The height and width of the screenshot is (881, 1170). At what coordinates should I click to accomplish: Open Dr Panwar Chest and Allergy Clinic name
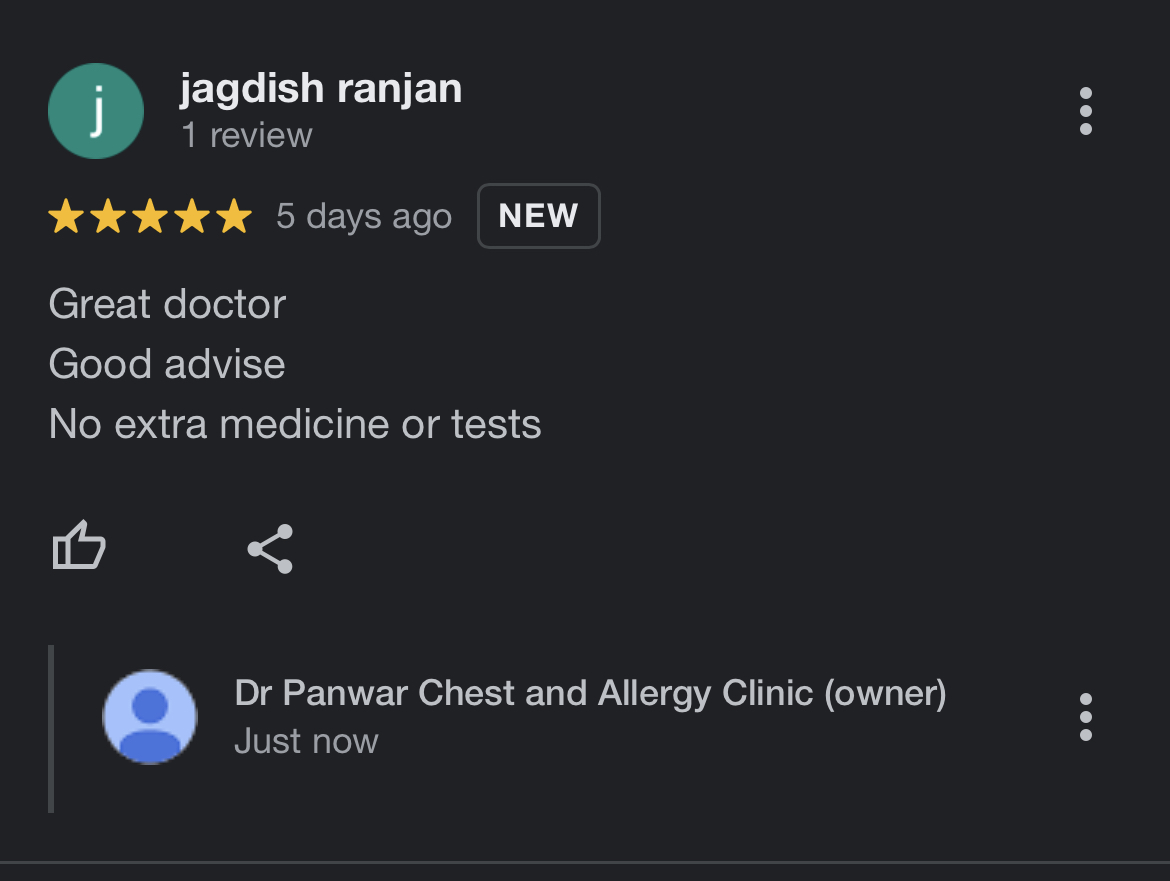pos(590,693)
